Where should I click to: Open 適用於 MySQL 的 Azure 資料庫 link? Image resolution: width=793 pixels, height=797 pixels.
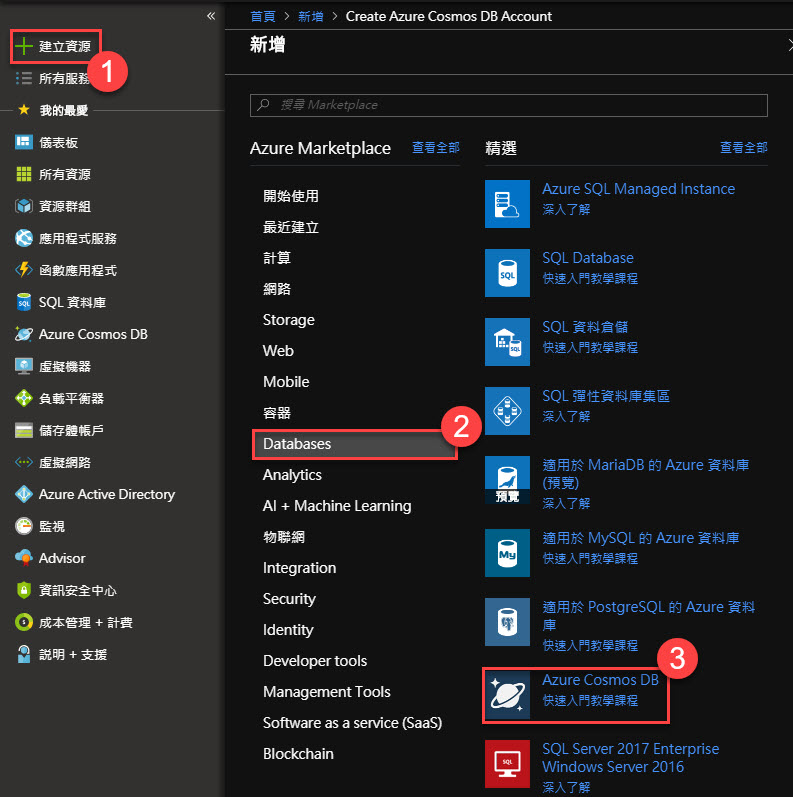(640, 538)
